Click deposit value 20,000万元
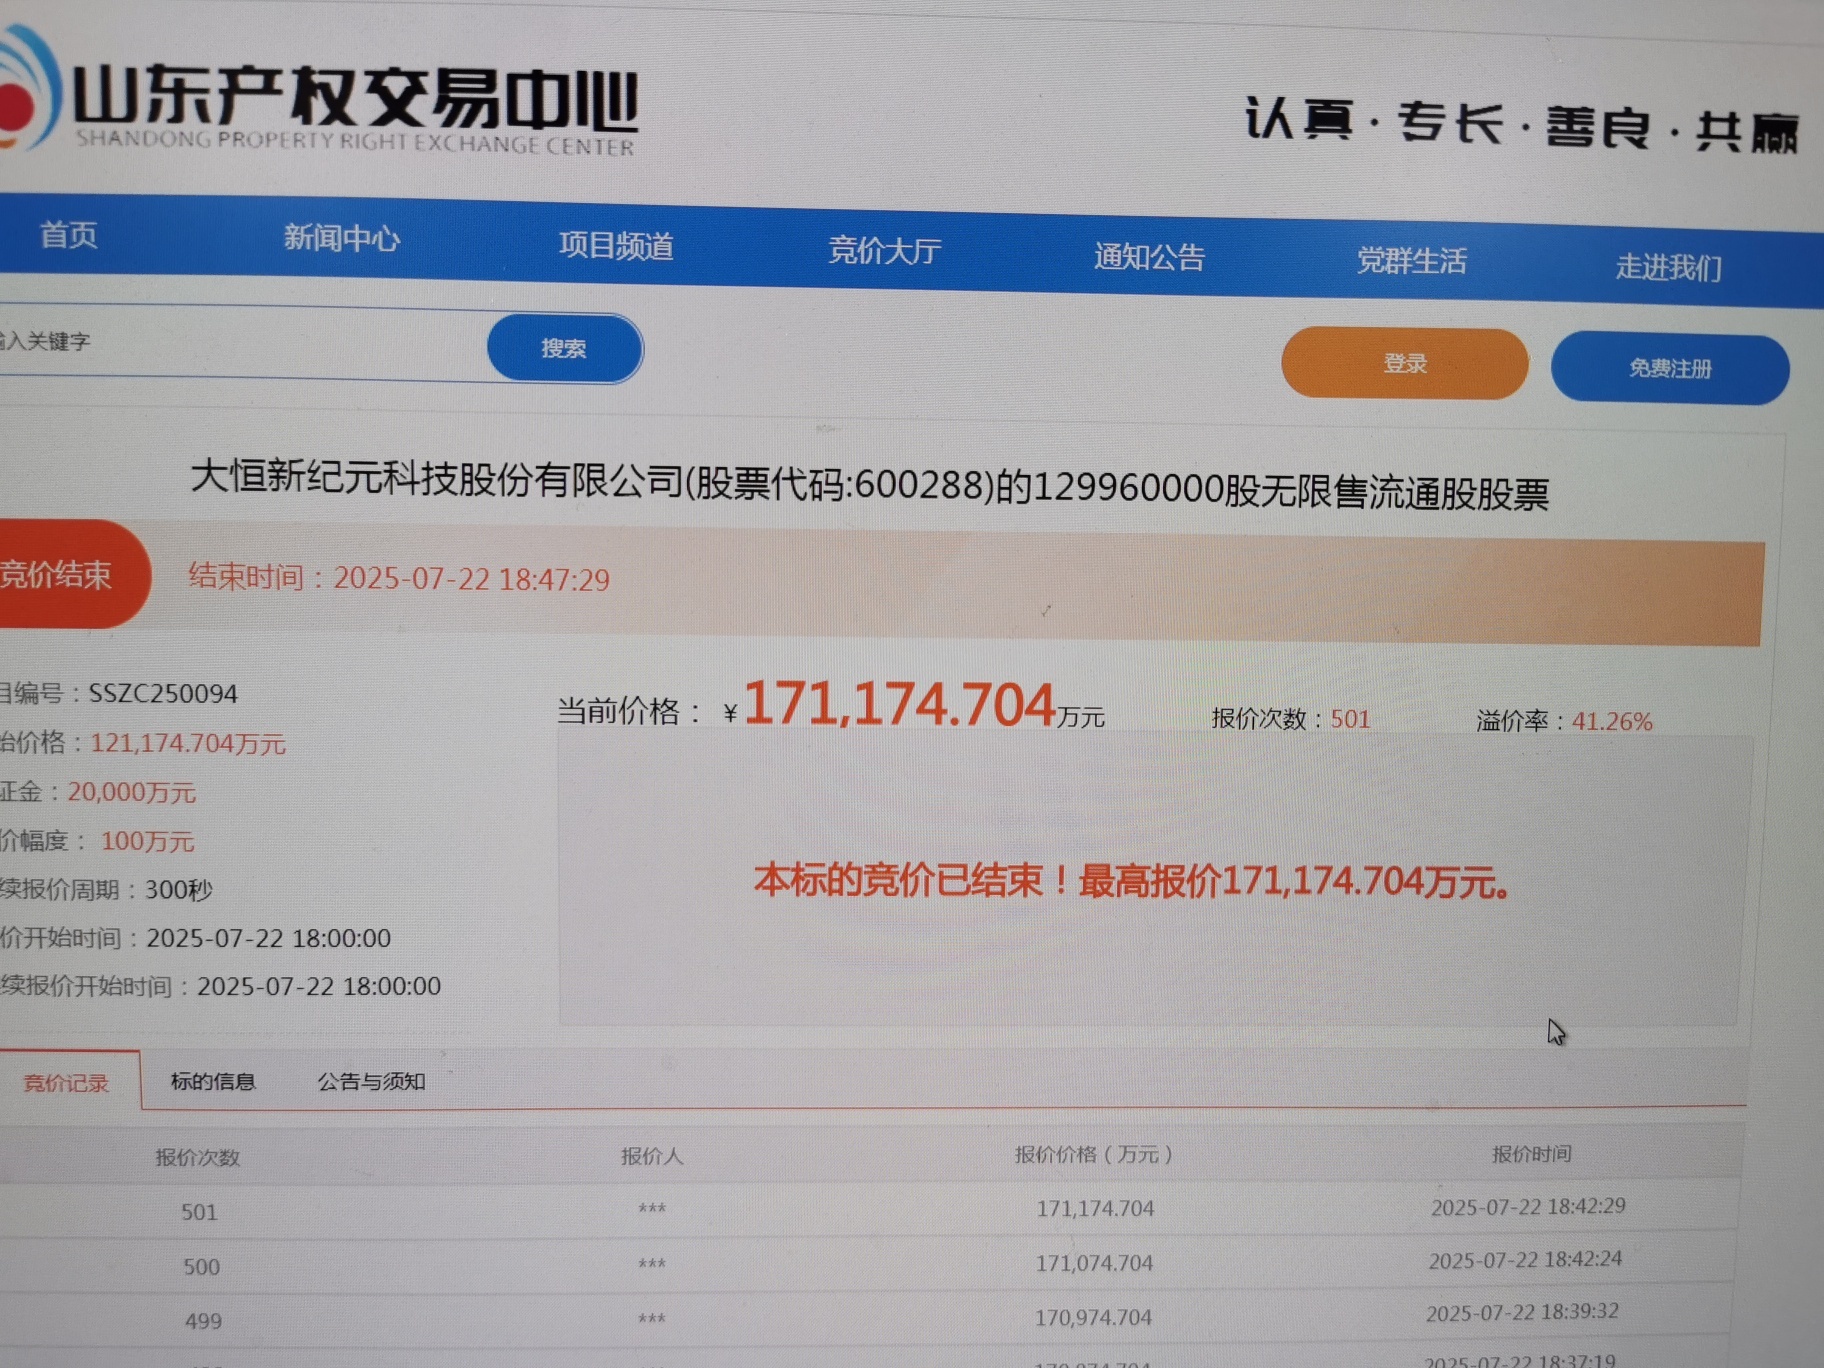 [131, 792]
